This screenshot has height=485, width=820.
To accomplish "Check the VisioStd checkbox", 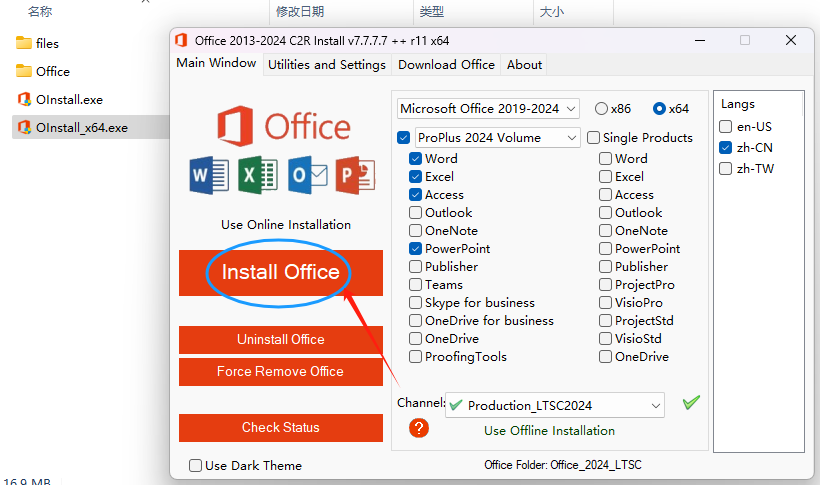I will coord(605,339).
